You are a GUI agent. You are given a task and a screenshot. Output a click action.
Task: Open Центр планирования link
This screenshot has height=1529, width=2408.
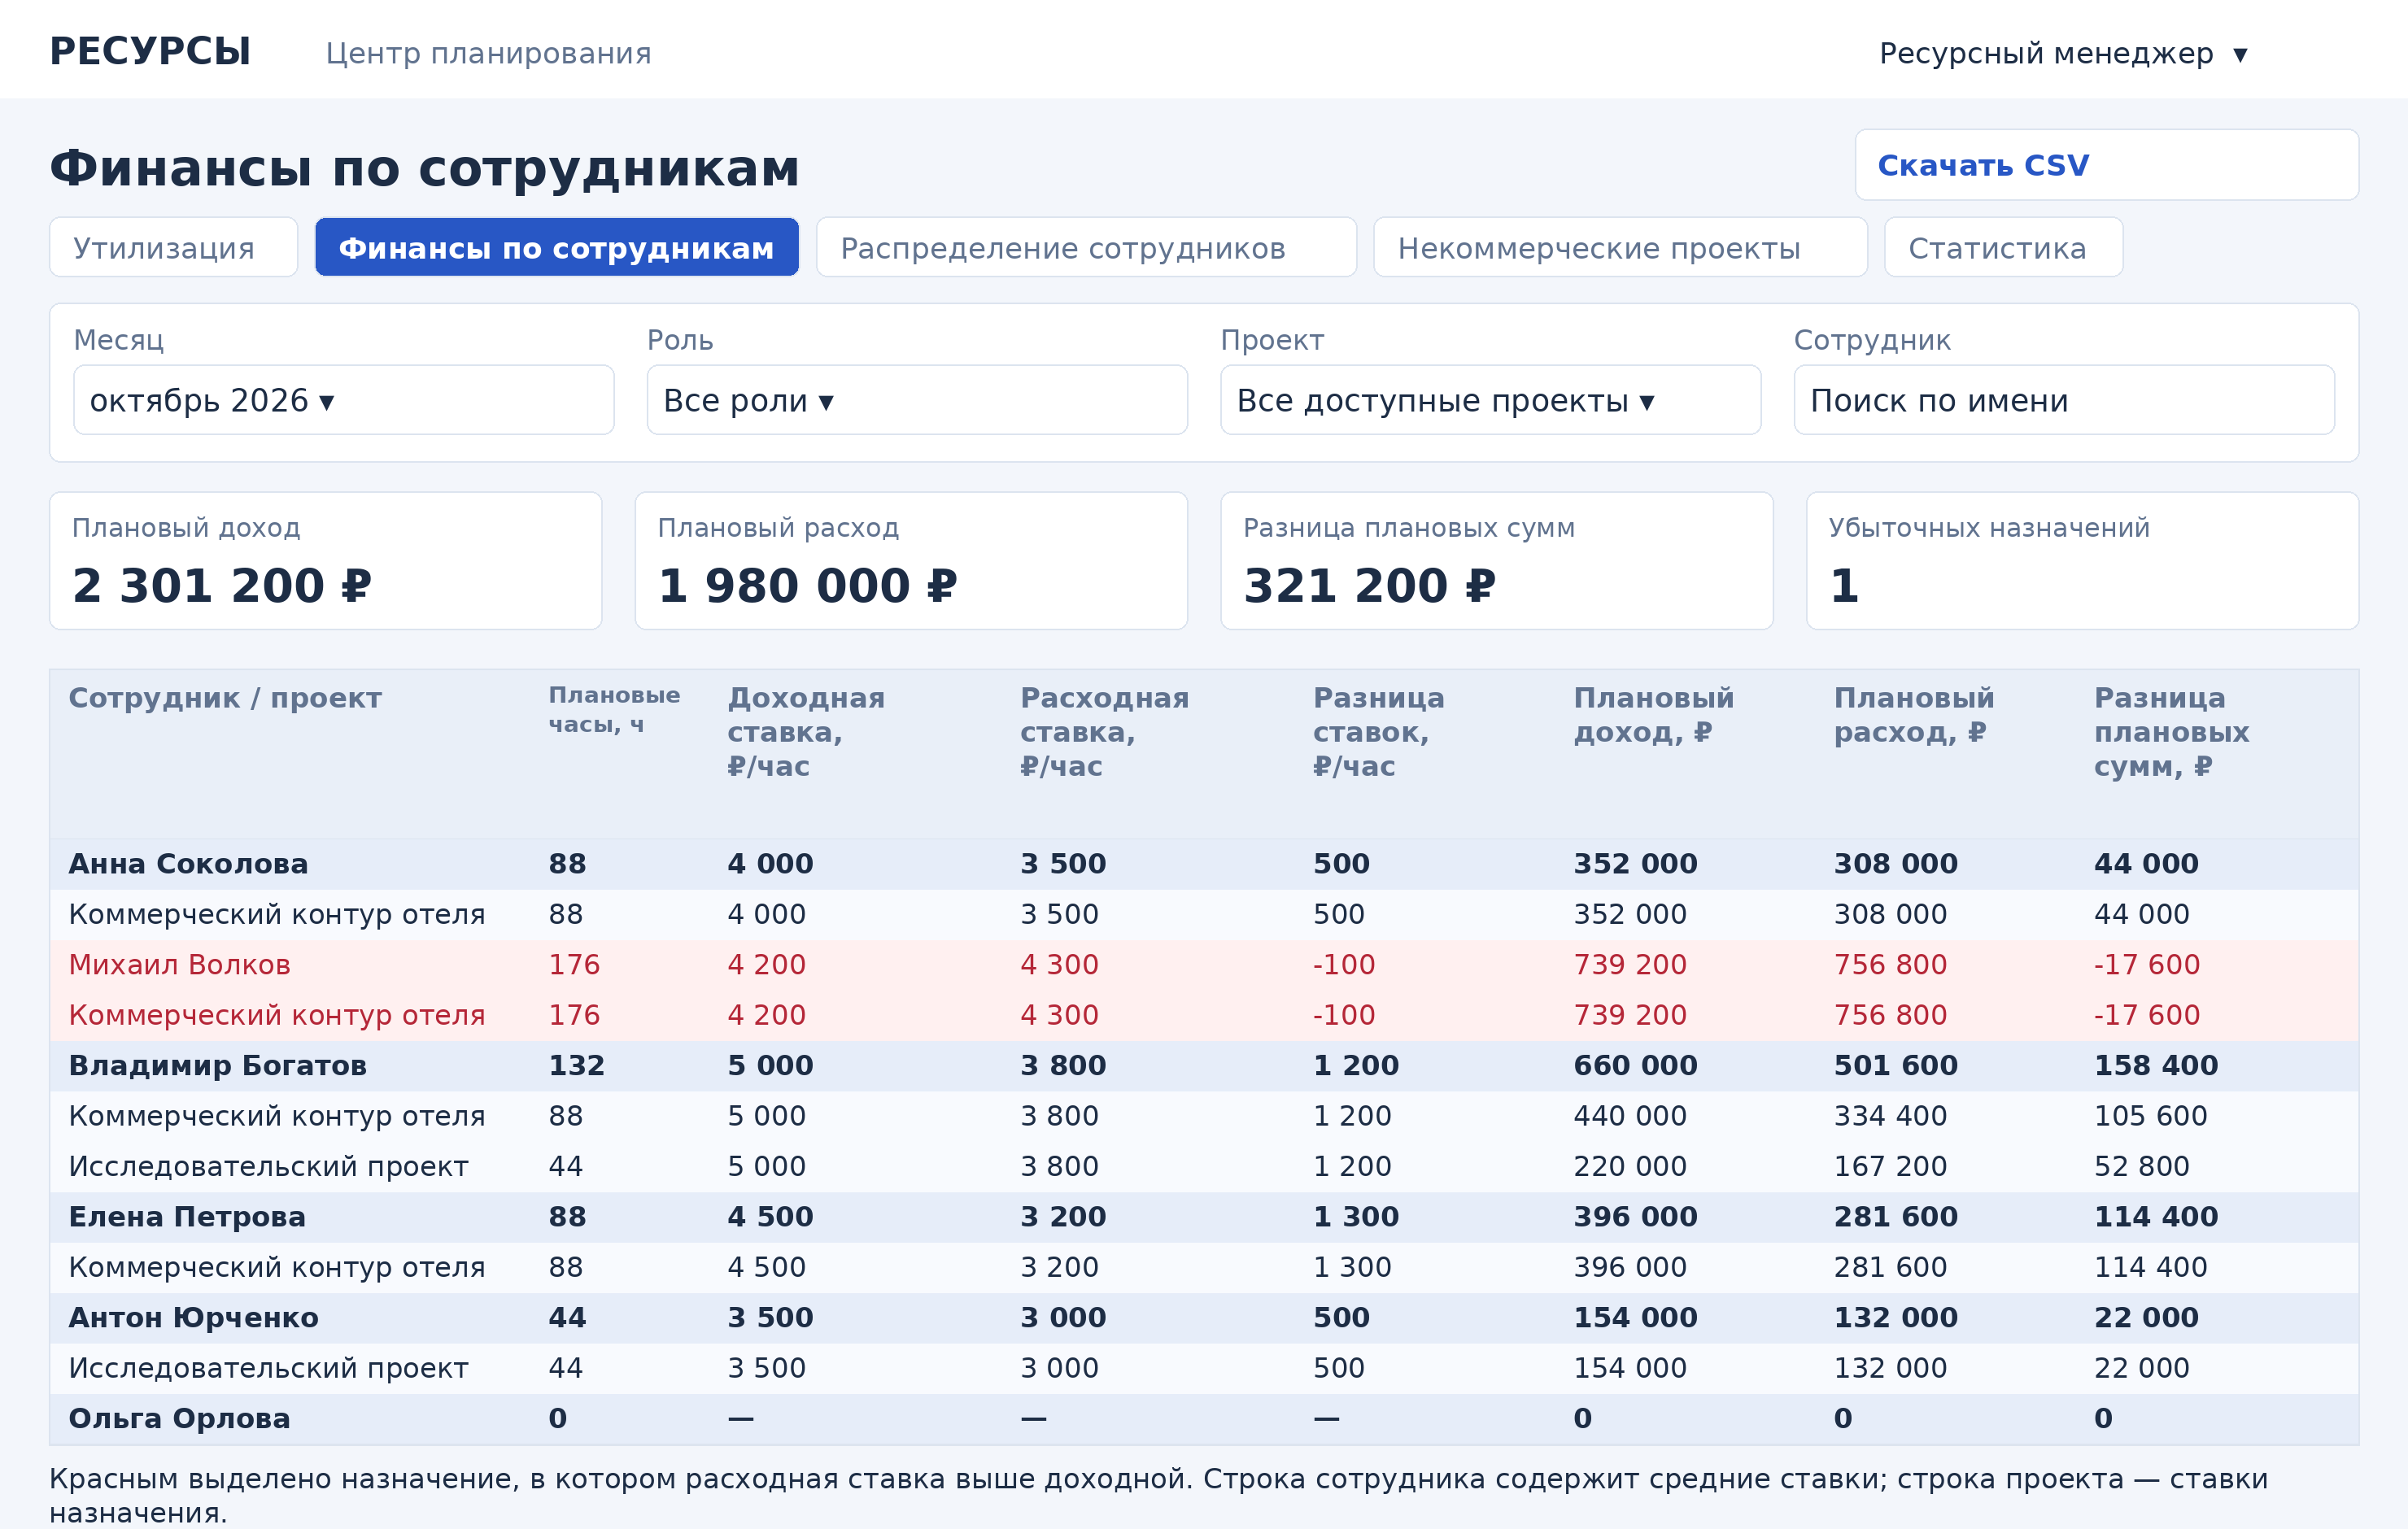coord(488,53)
